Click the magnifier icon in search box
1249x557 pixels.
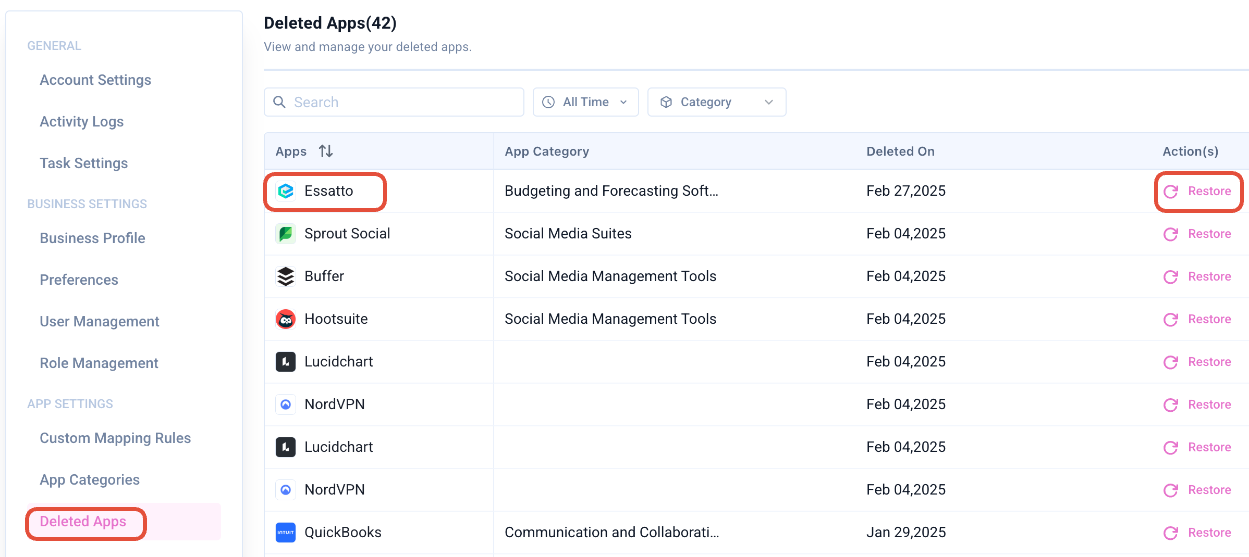(x=280, y=102)
